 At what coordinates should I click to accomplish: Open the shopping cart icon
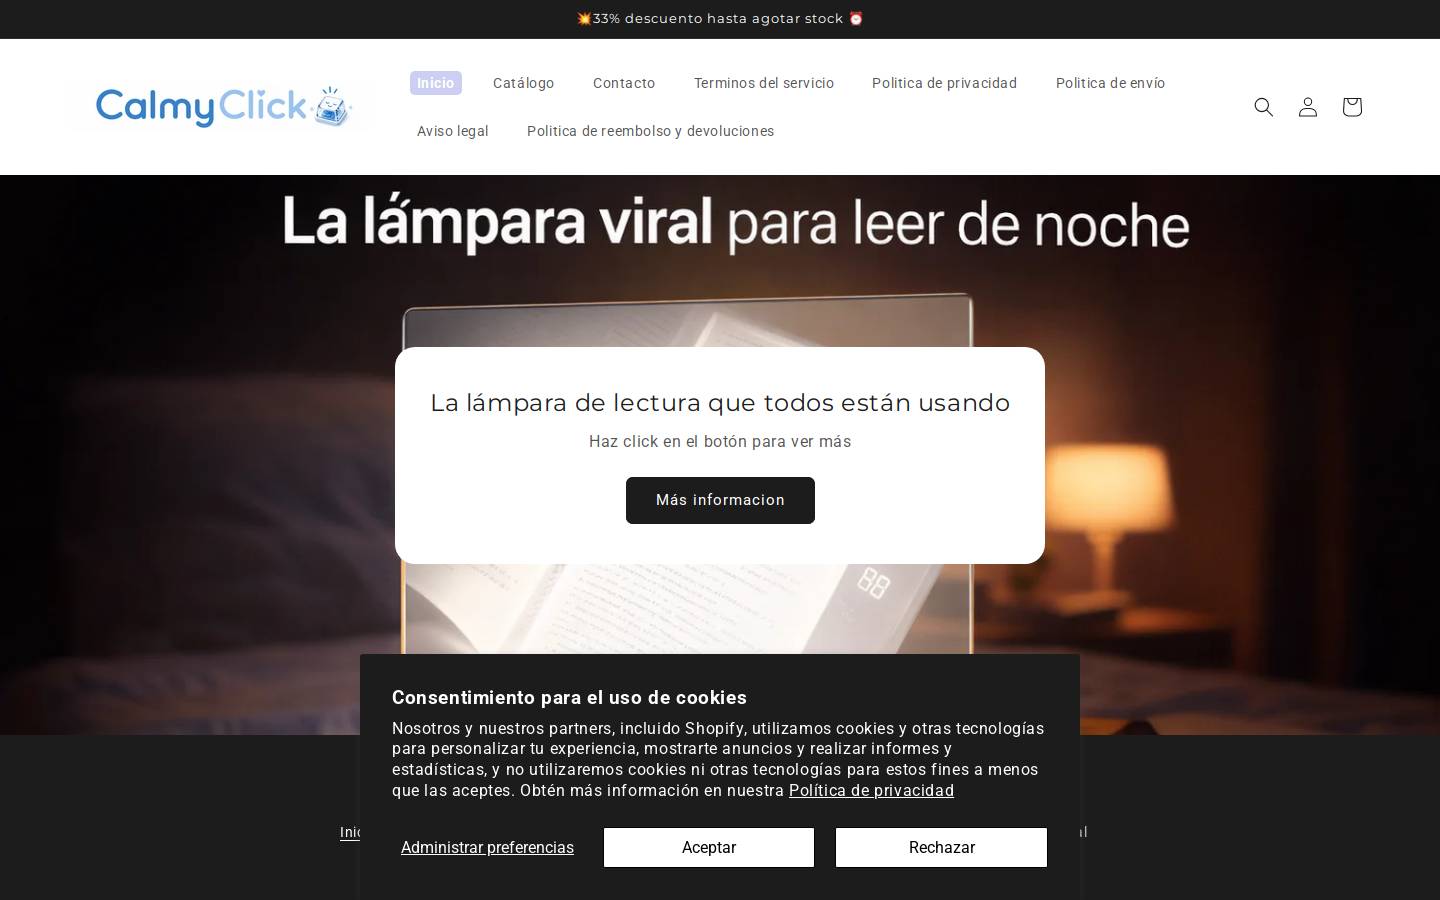[1352, 107]
